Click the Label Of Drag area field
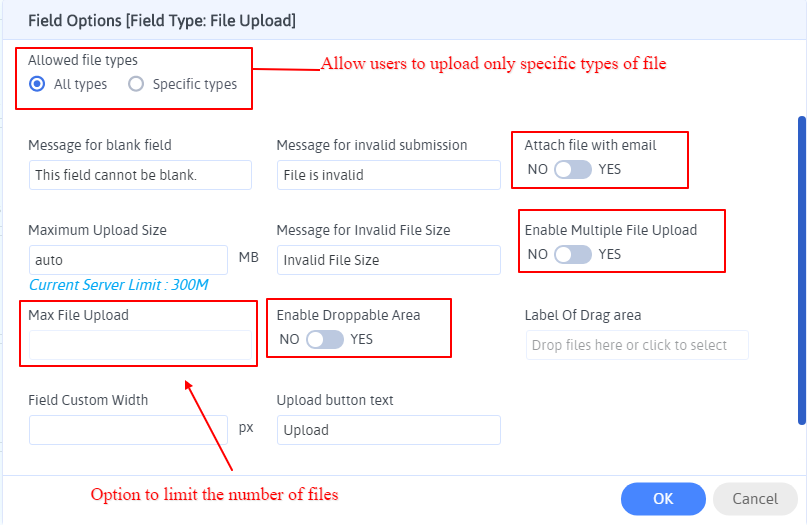 coord(636,345)
